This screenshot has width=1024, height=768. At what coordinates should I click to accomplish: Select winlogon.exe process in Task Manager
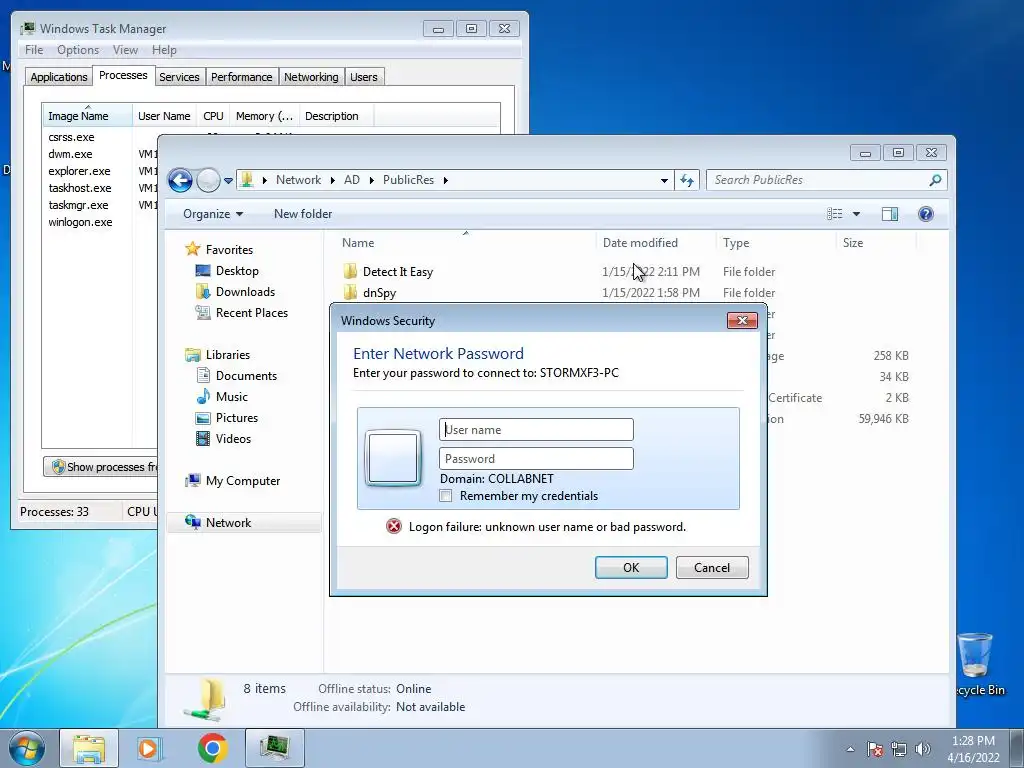point(80,222)
